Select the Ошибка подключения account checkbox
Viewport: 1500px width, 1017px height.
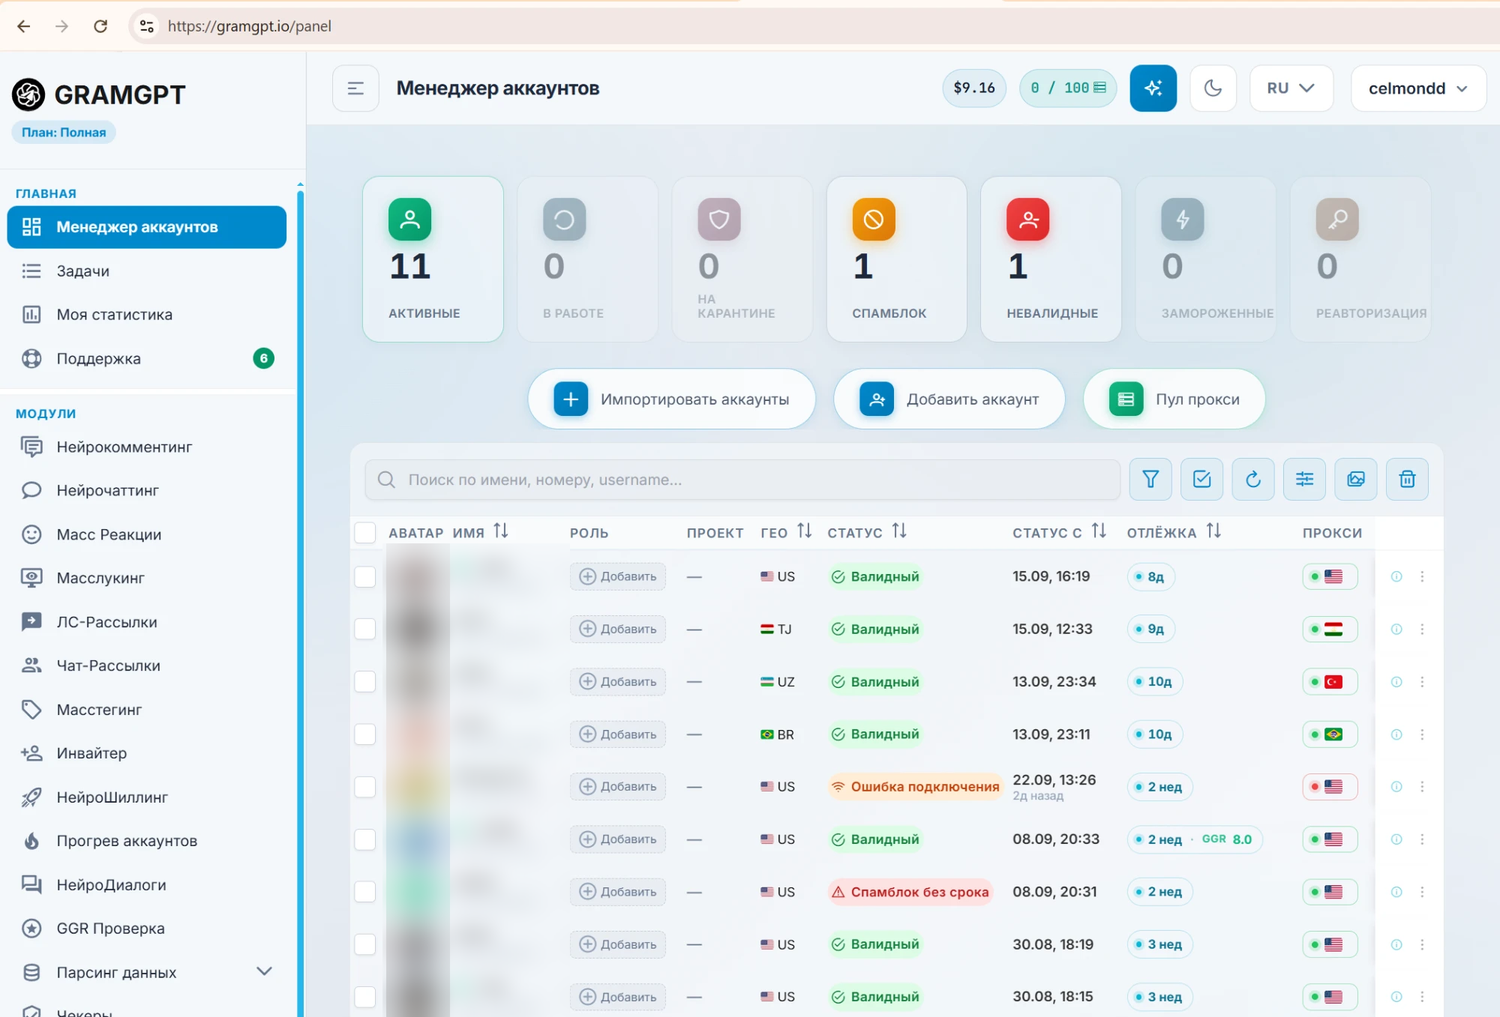(x=365, y=787)
